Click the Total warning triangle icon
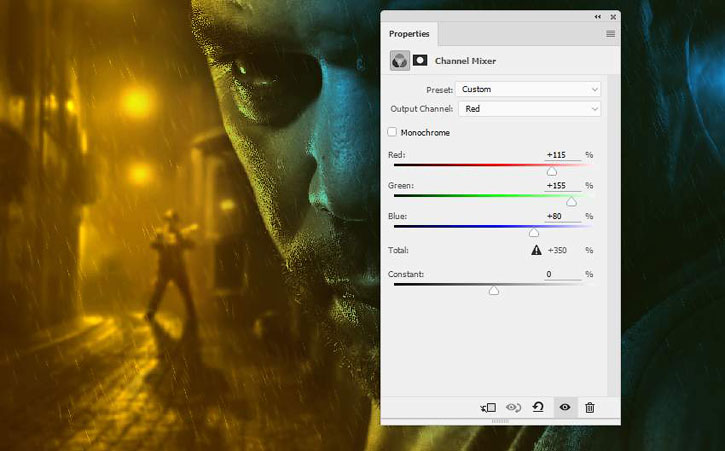This screenshot has height=451, width=725. tap(536, 250)
